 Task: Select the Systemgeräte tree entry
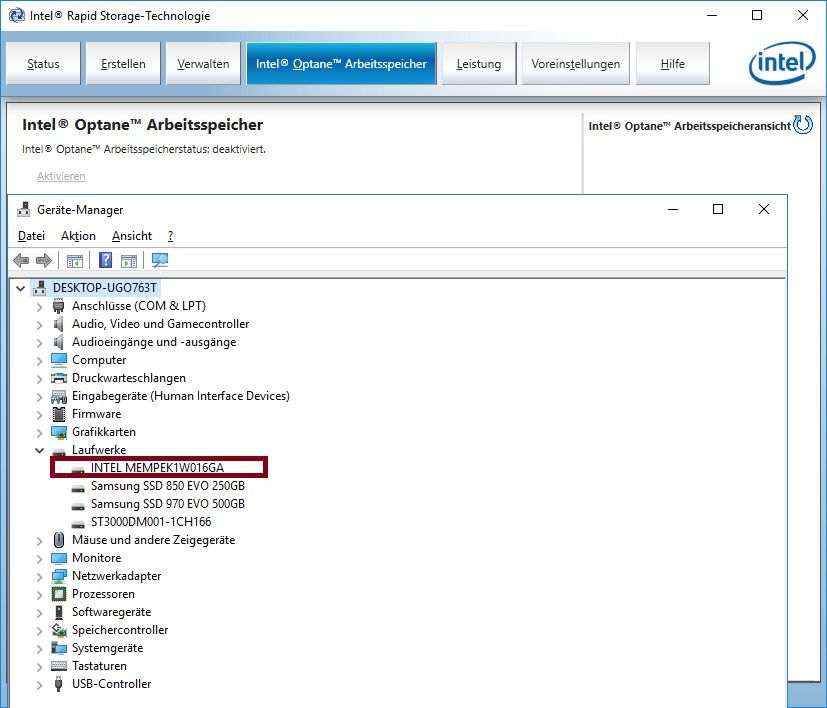(x=108, y=648)
